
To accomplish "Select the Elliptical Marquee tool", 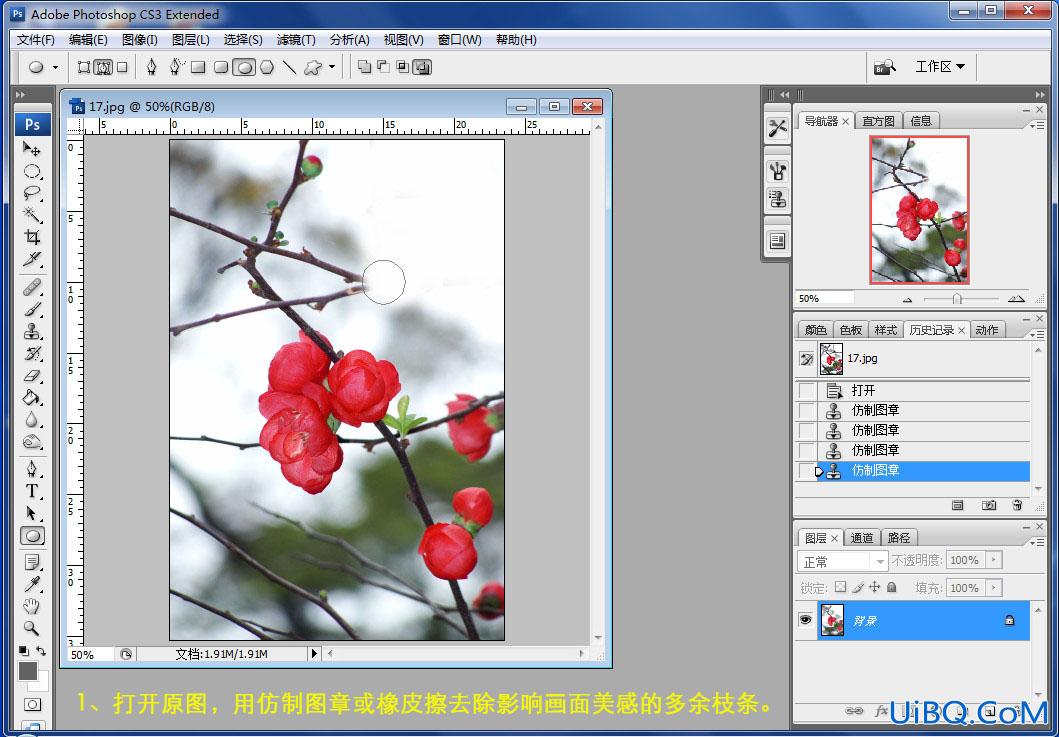I will coord(32,171).
